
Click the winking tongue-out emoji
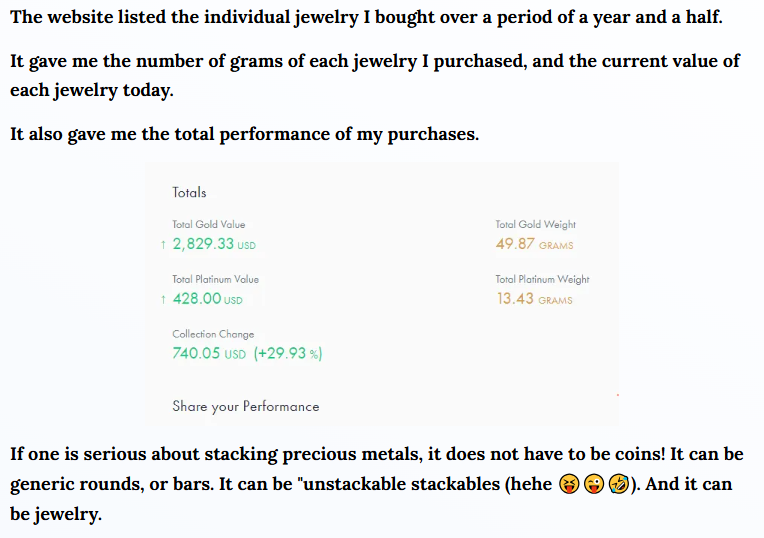pyautogui.click(x=594, y=484)
